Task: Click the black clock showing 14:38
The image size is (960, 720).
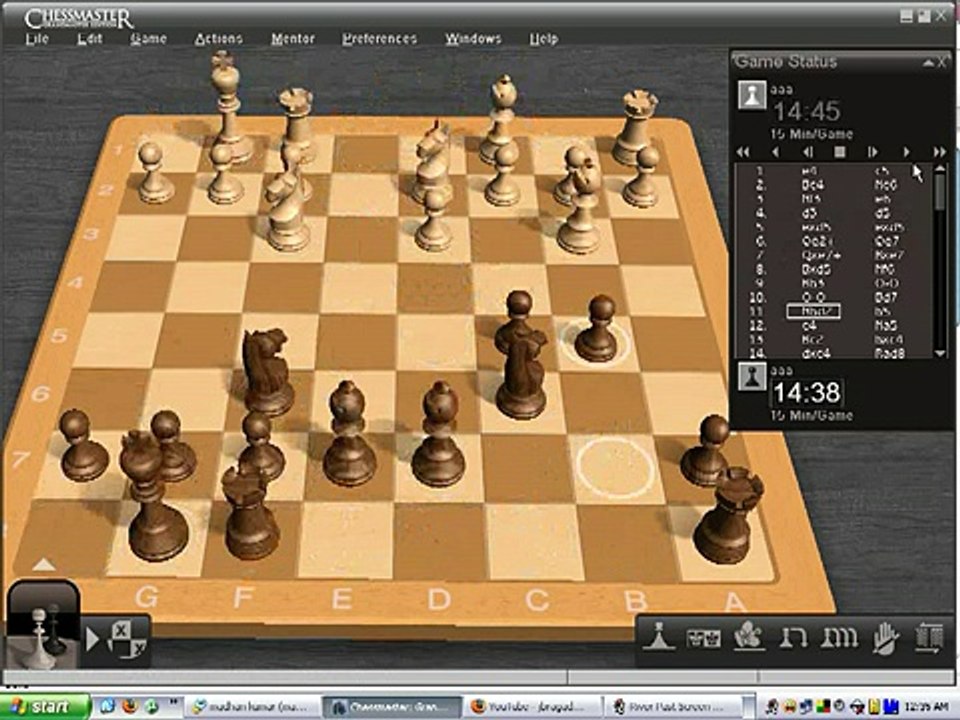Action: [x=806, y=392]
